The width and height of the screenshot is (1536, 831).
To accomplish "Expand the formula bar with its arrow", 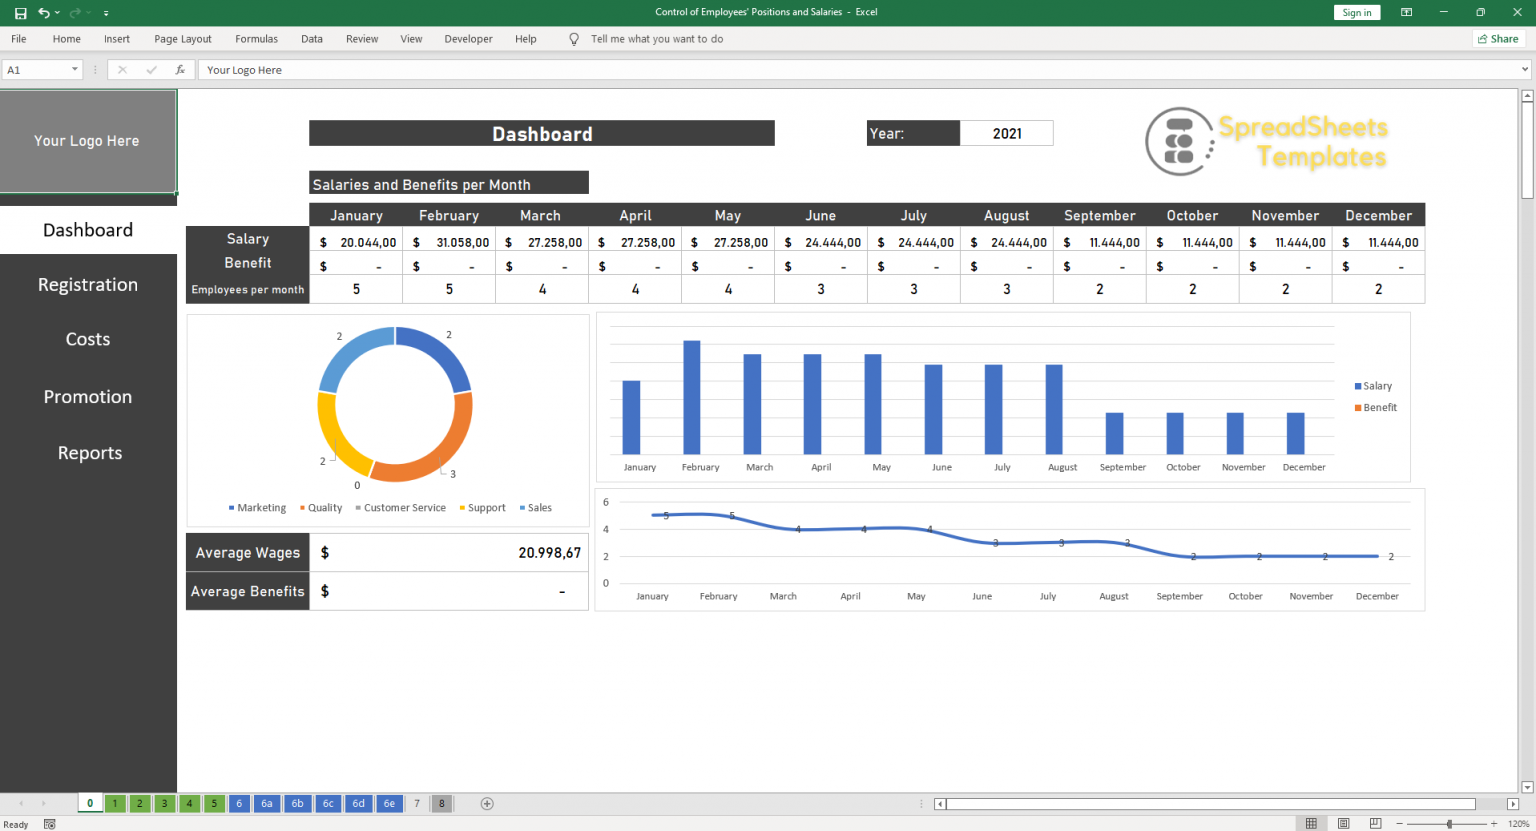I will [1524, 70].
